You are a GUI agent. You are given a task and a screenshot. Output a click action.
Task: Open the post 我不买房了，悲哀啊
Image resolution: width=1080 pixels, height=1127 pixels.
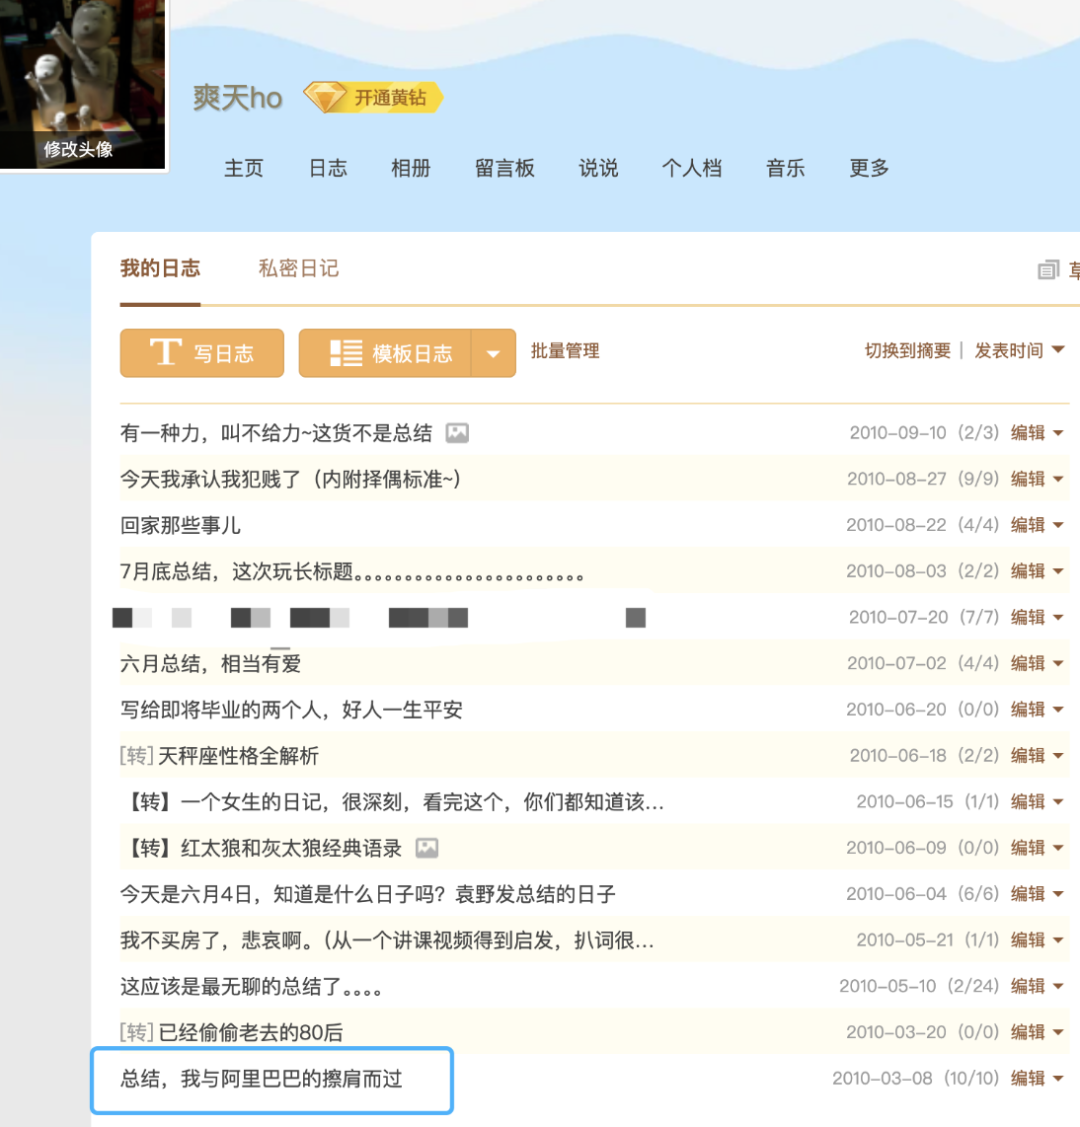387,940
